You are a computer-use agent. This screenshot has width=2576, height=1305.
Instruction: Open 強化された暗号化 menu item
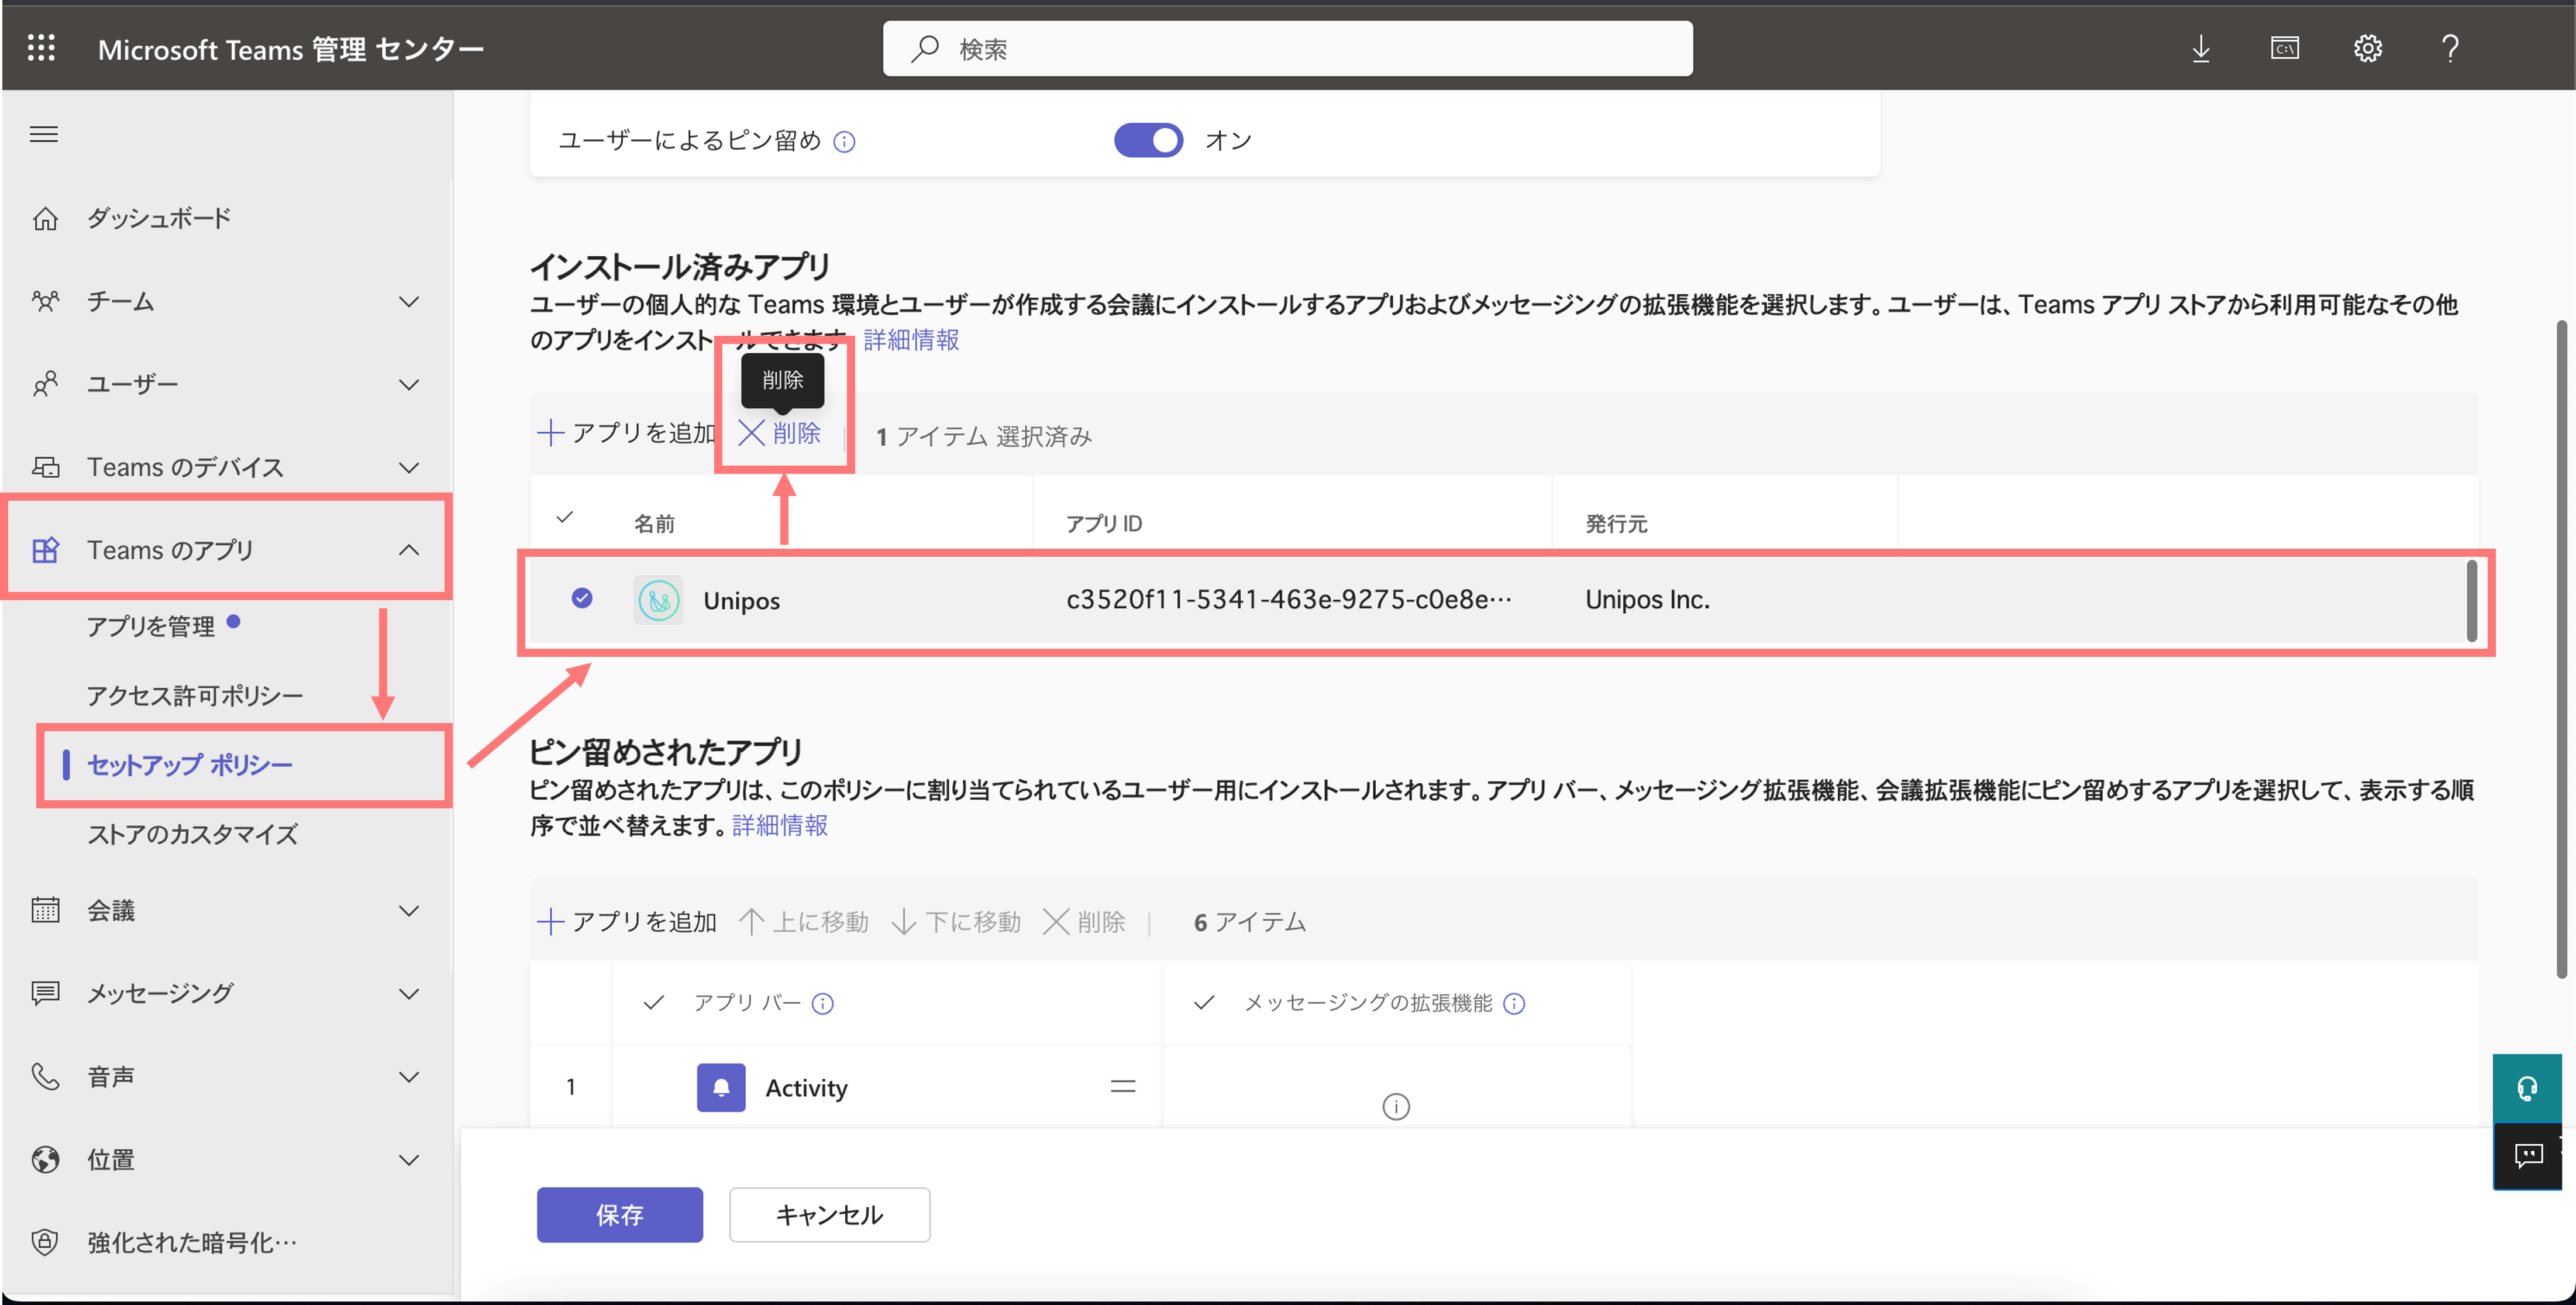tap(192, 1242)
